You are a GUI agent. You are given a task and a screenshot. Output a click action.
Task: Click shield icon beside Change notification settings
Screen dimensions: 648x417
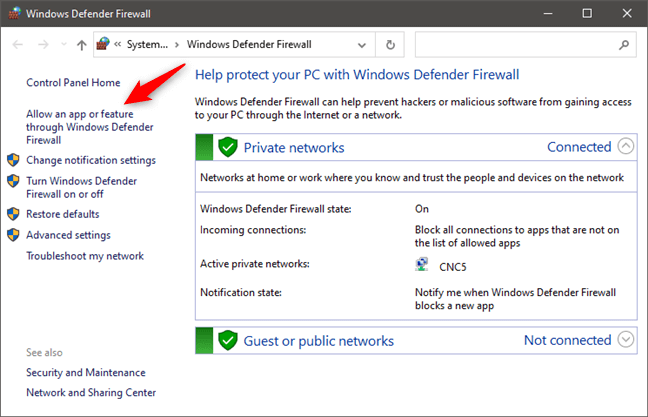[x=13, y=160]
